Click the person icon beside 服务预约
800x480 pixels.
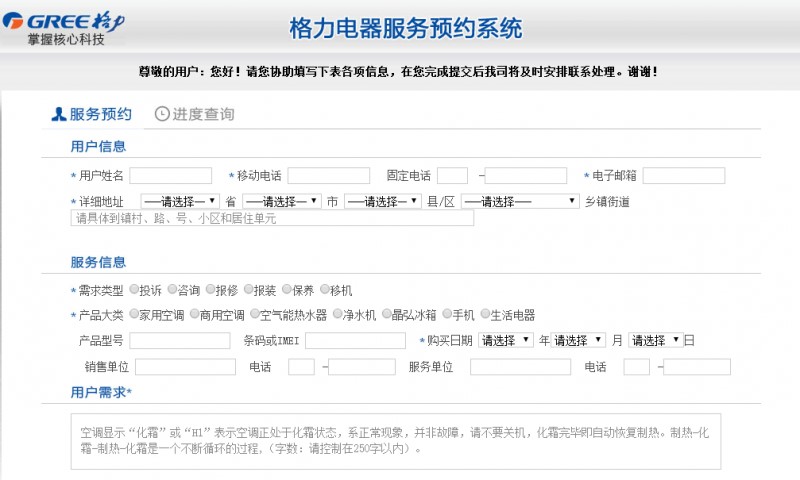coord(59,114)
